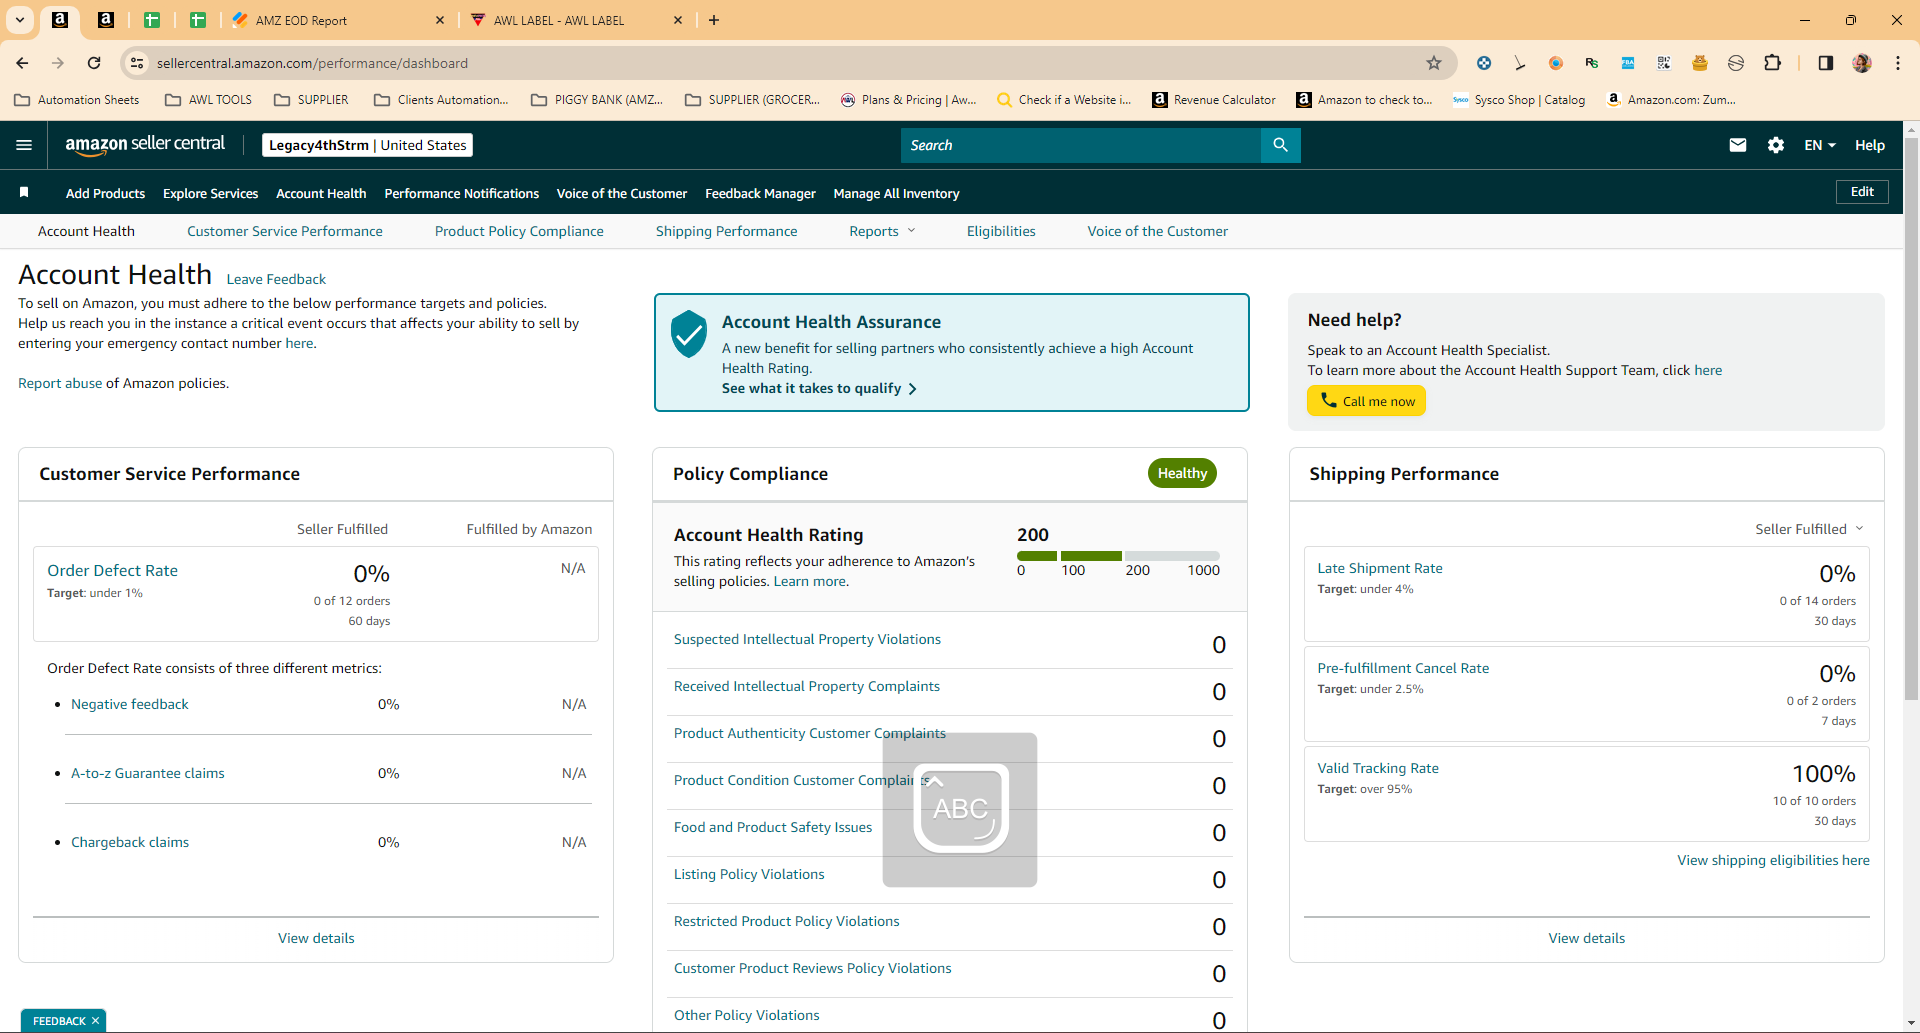This screenshot has width=1920, height=1033.
Task: Click the Edit button in the nav bar
Action: point(1862,191)
